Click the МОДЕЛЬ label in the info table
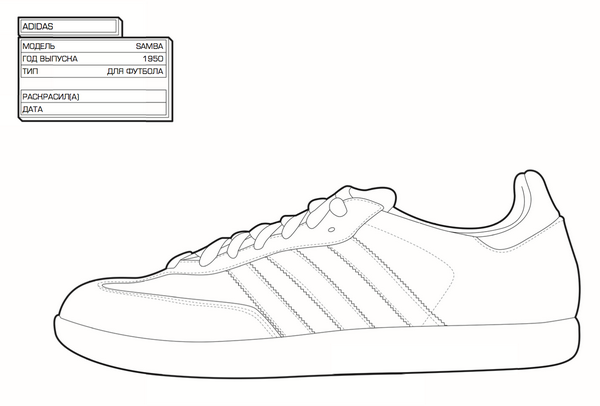600x406 pixels. click(x=38, y=46)
